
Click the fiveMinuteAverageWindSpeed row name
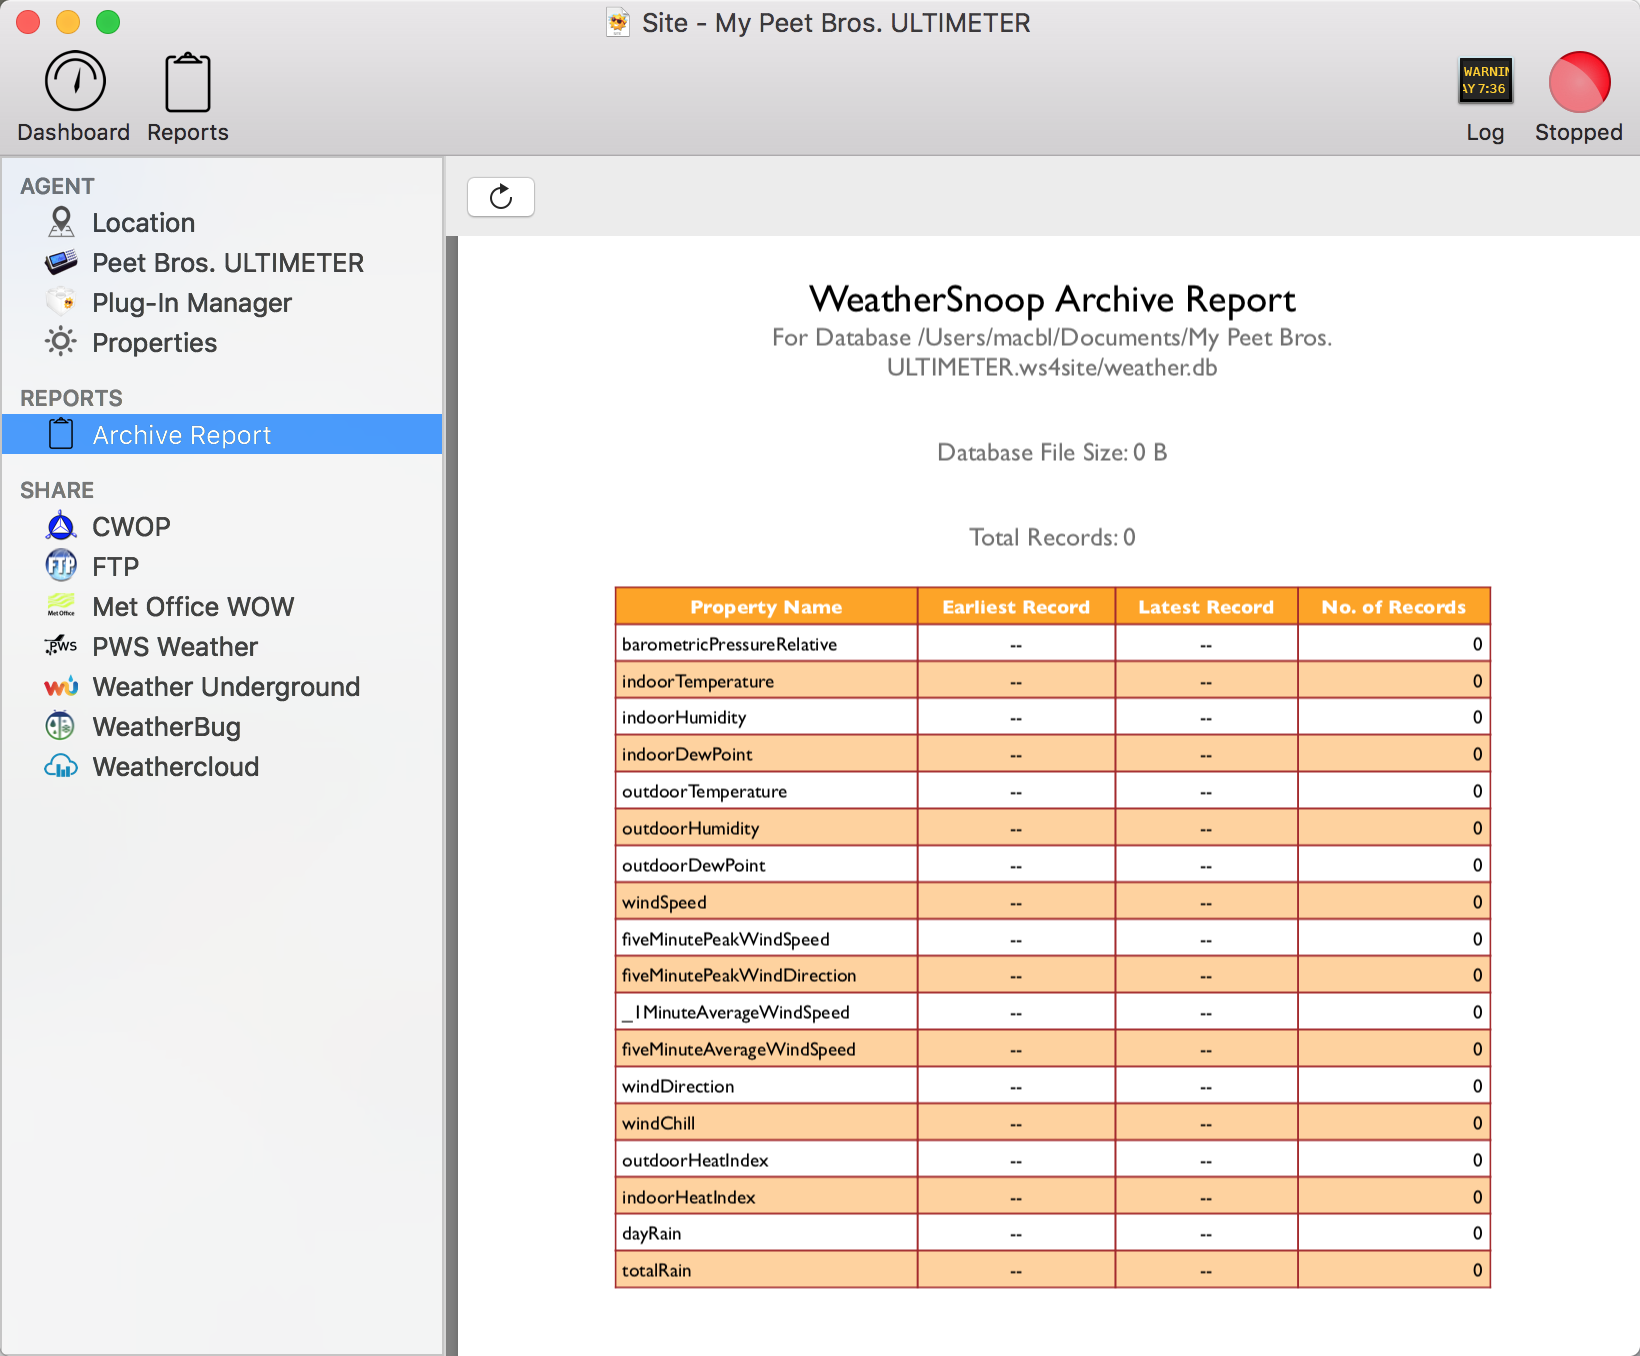(x=738, y=1049)
